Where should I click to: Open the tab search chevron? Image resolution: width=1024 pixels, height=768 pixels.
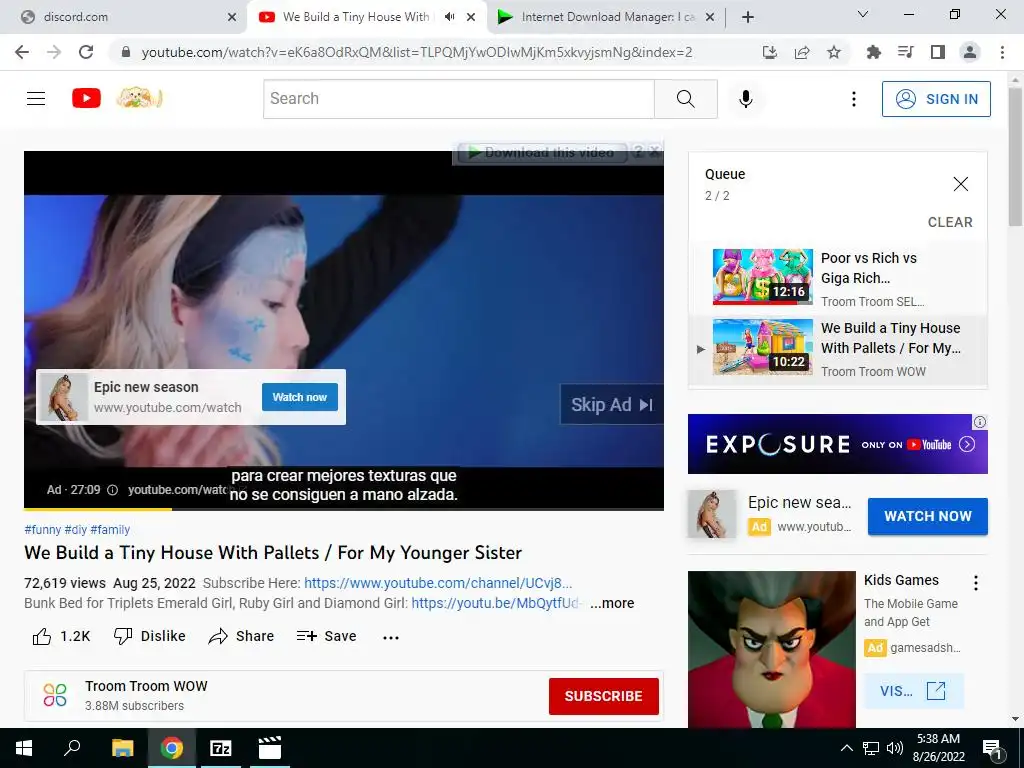(x=863, y=14)
